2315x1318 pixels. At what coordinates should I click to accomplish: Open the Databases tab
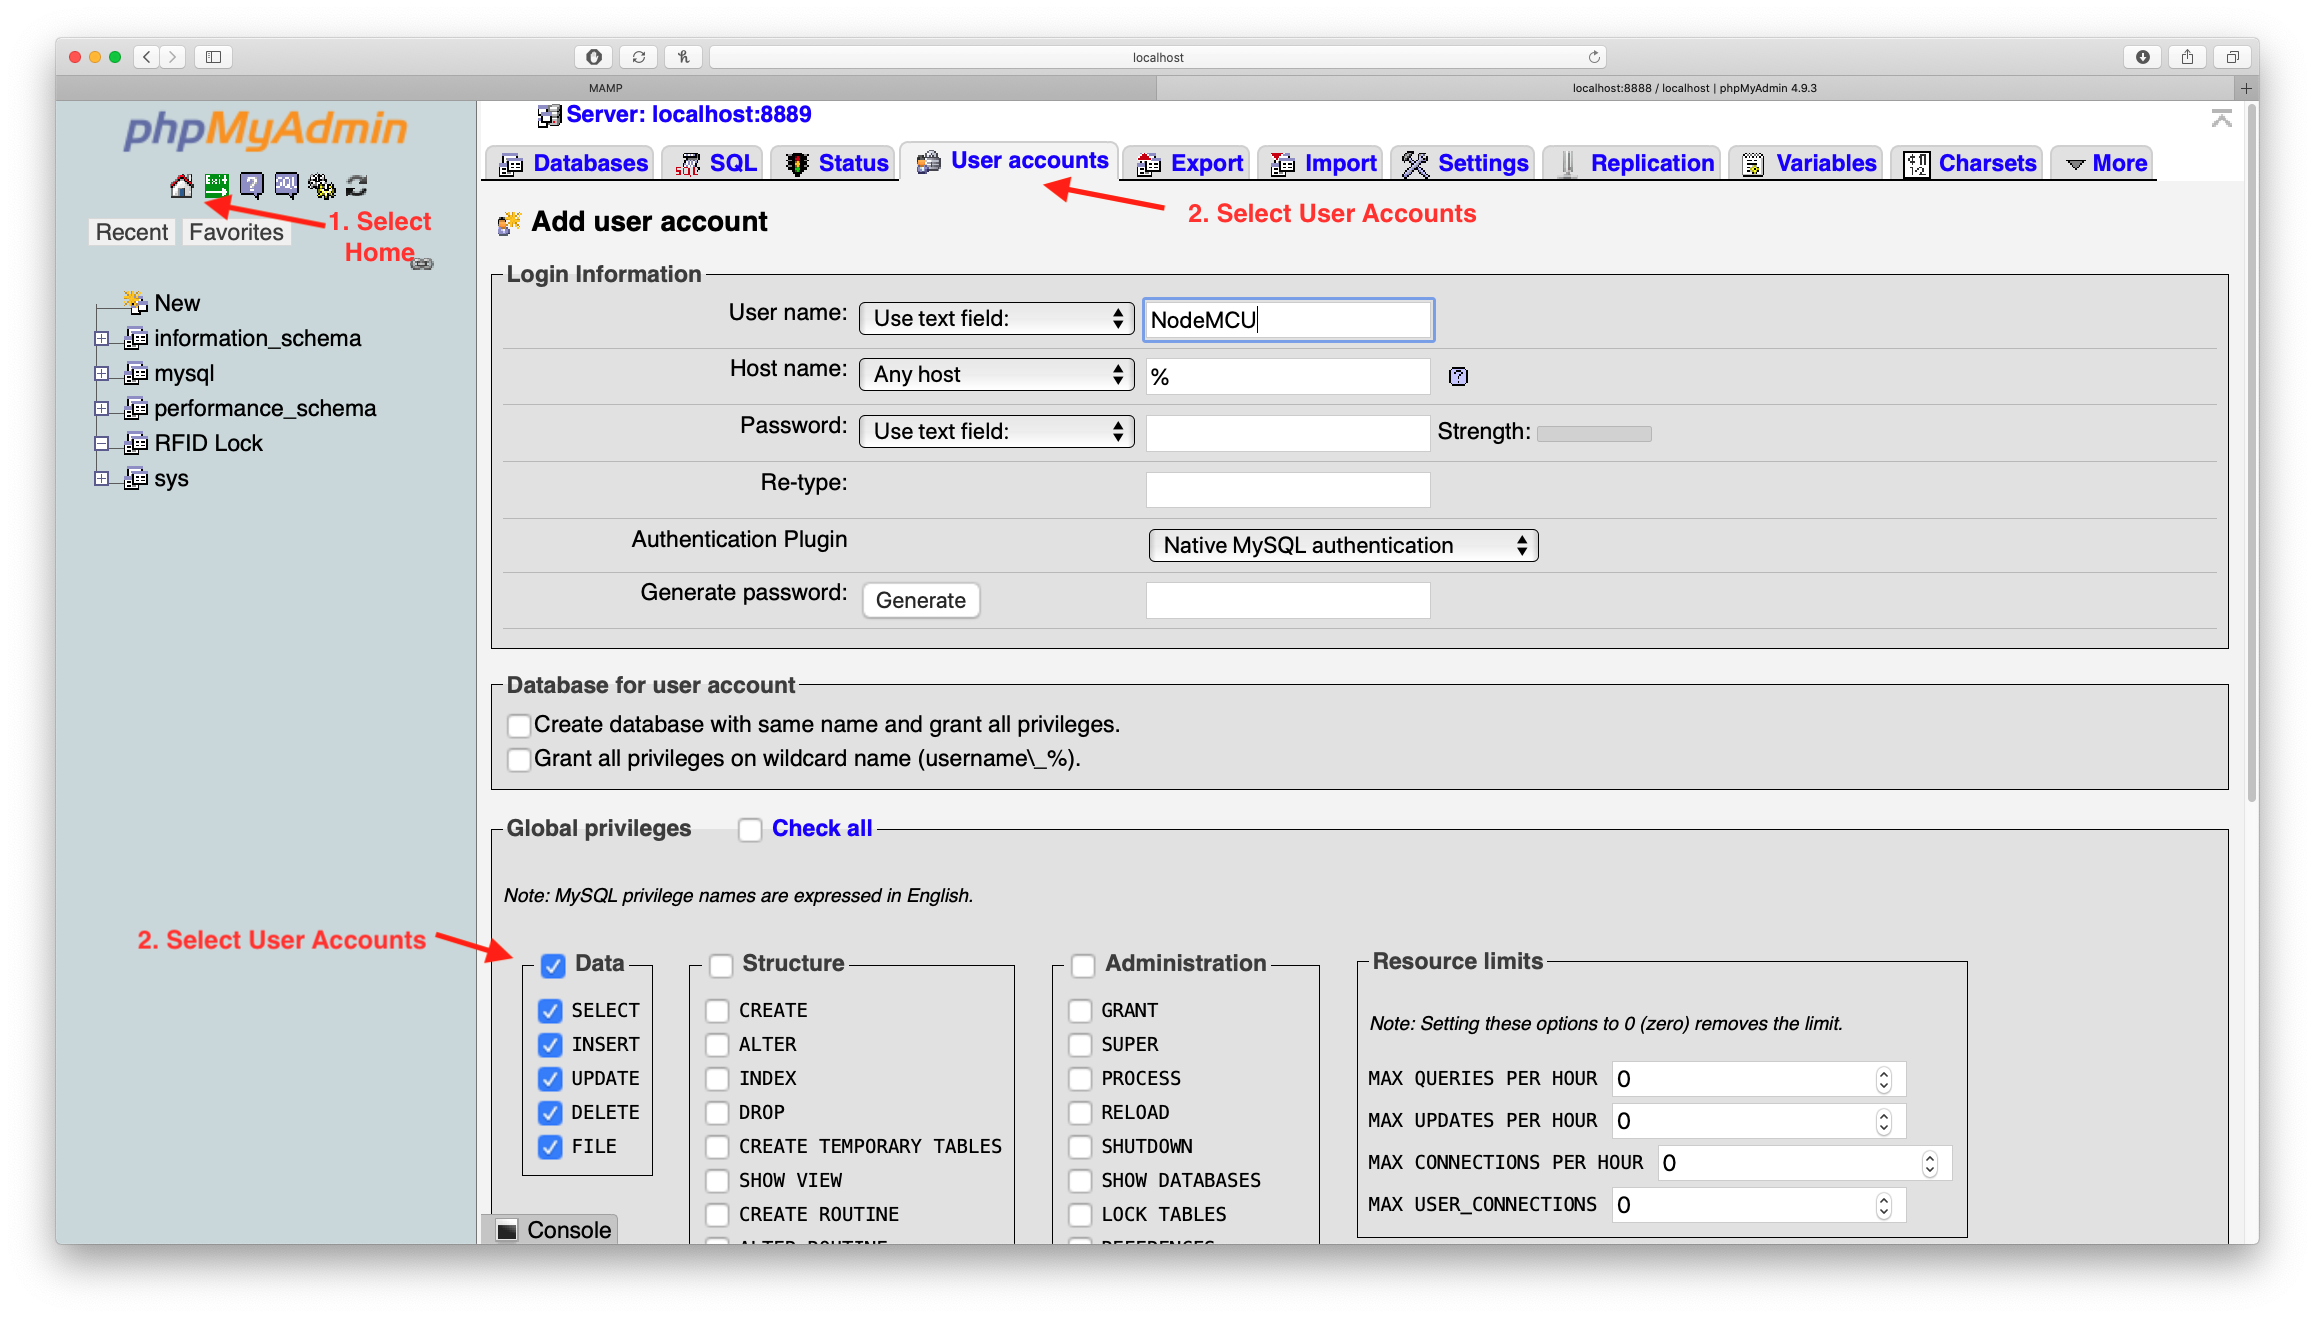point(572,163)
